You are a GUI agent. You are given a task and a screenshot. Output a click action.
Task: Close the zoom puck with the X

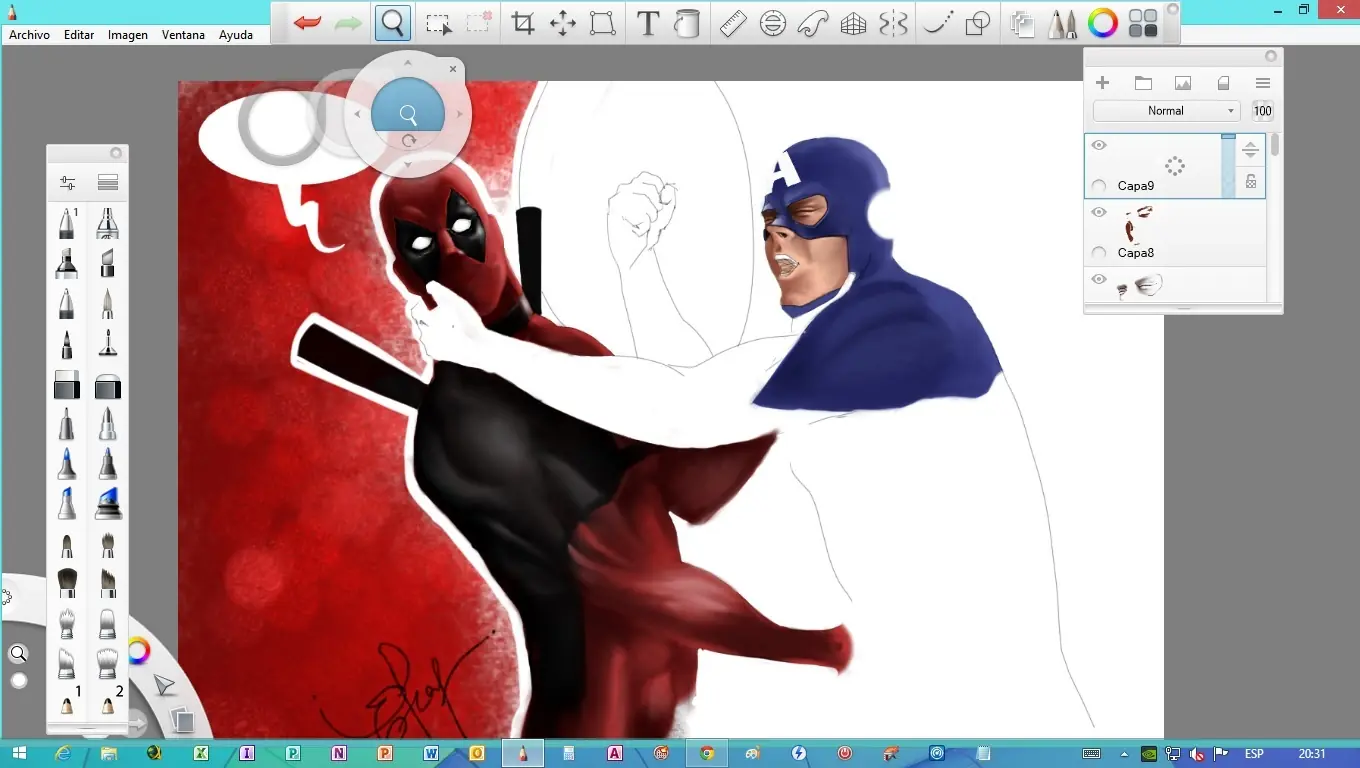(x=453, y=69)
